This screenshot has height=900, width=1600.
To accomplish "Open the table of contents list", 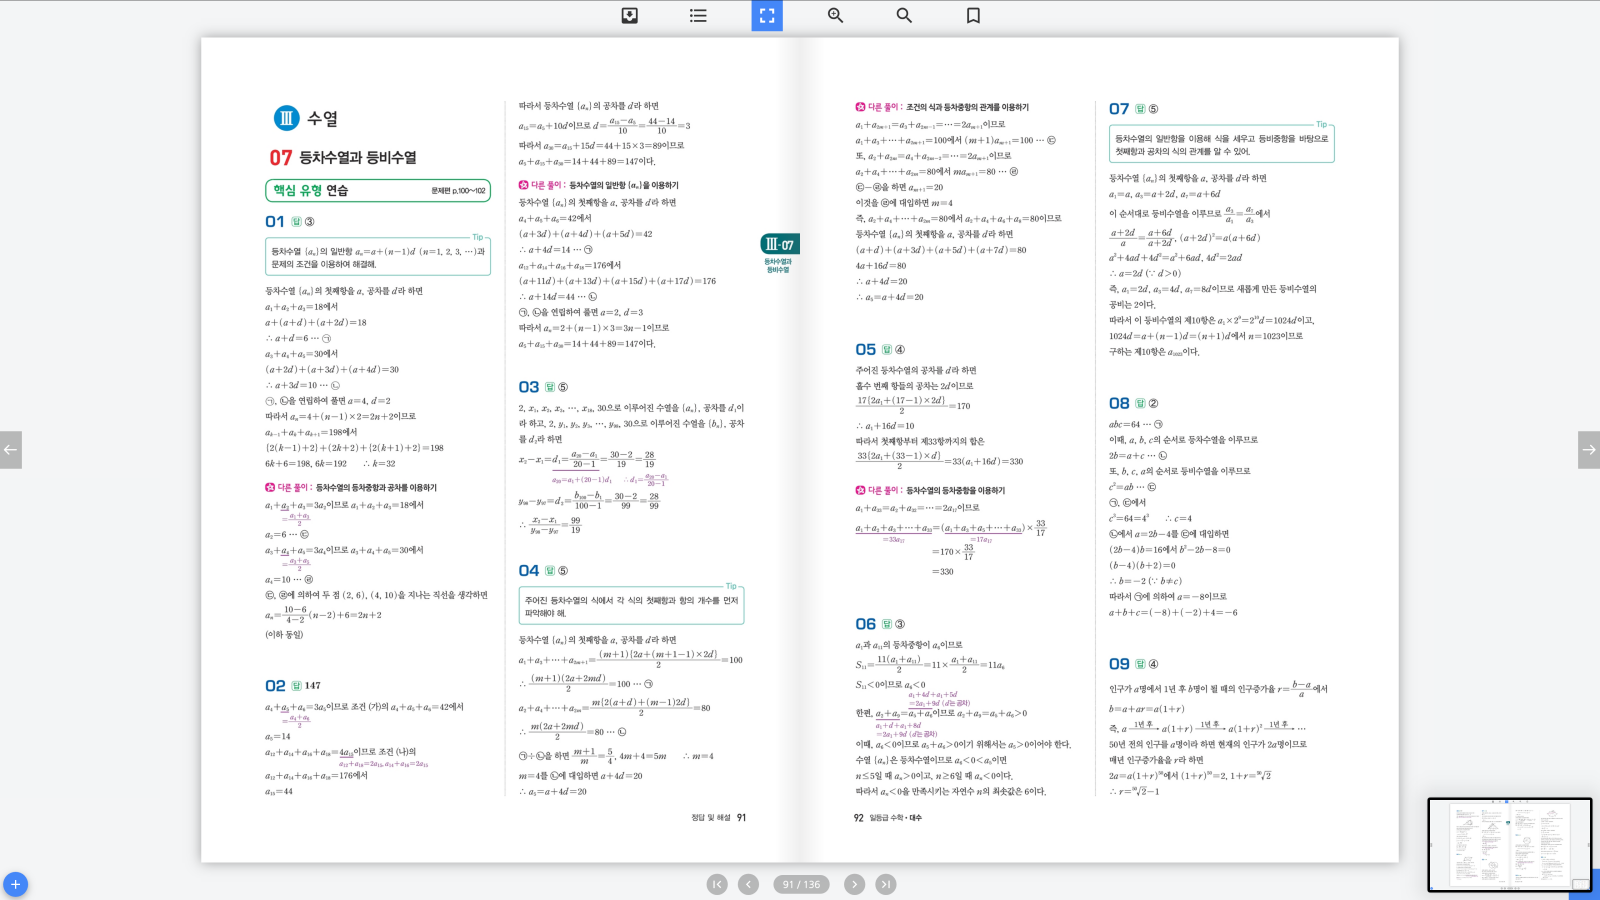I will (x=698, y=16).
